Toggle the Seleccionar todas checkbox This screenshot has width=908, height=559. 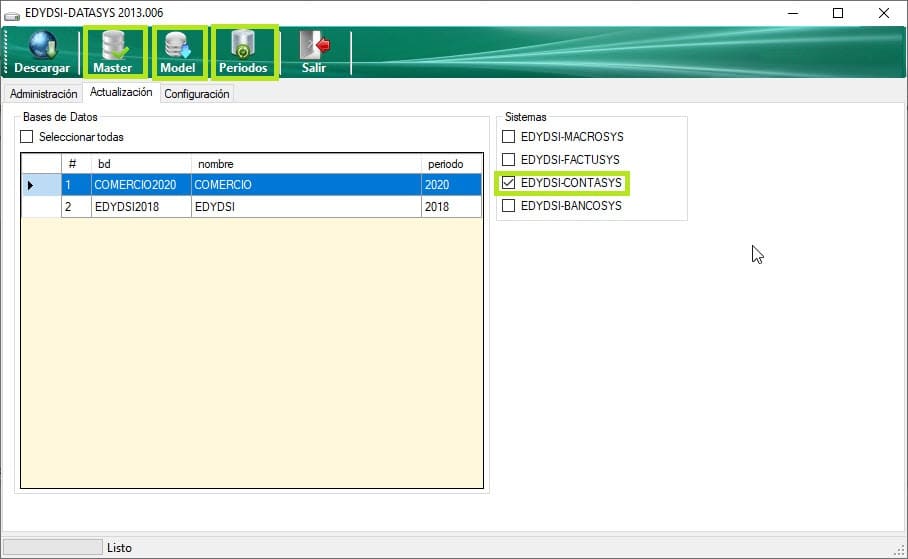tap(28, 137)
